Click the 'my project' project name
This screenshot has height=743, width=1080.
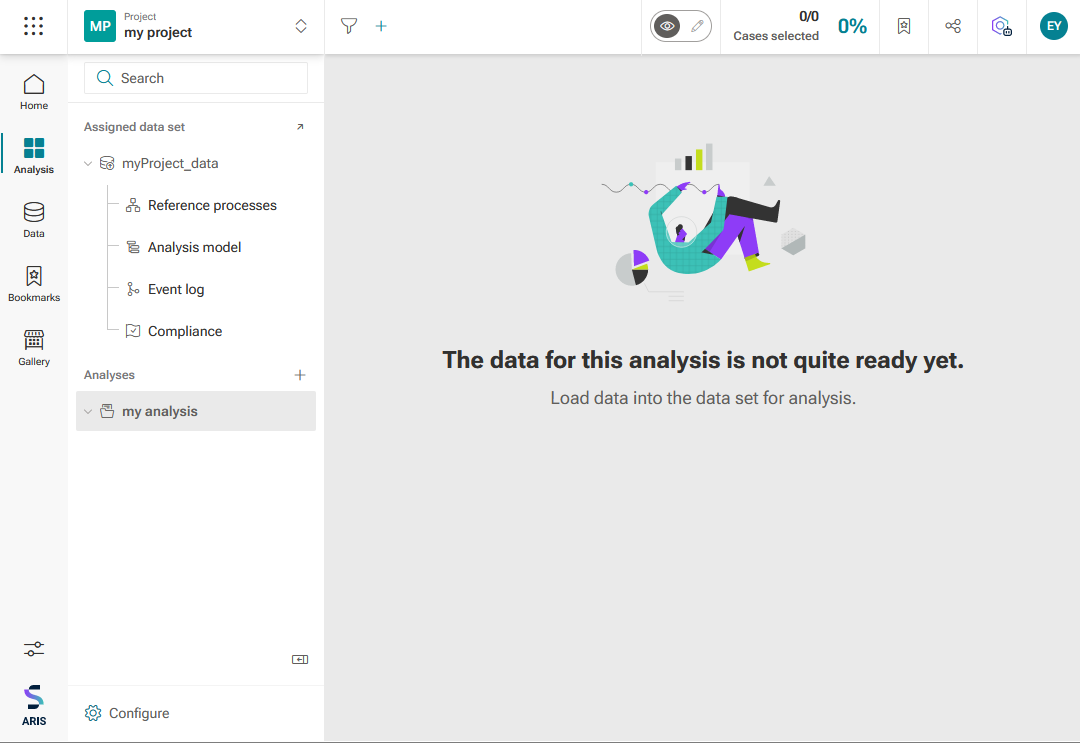[158, 32]
